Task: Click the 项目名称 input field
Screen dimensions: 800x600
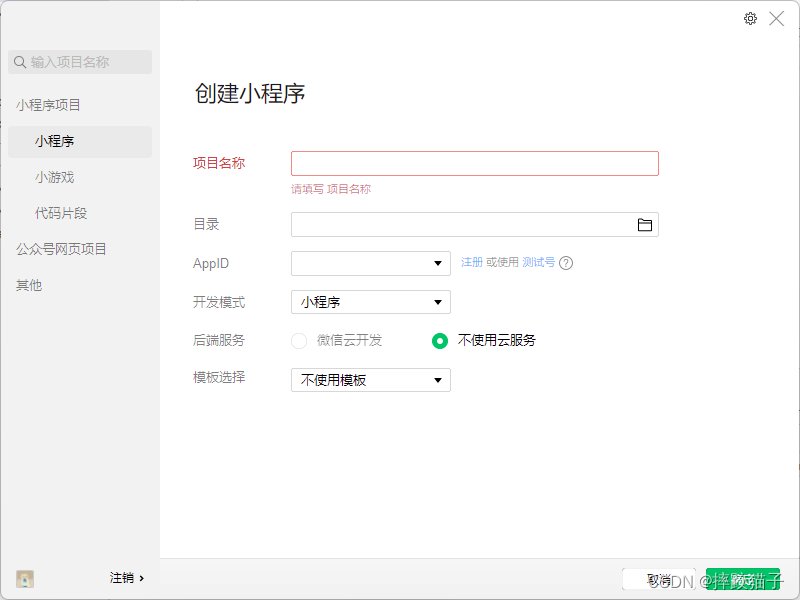Action: [474, 163]
